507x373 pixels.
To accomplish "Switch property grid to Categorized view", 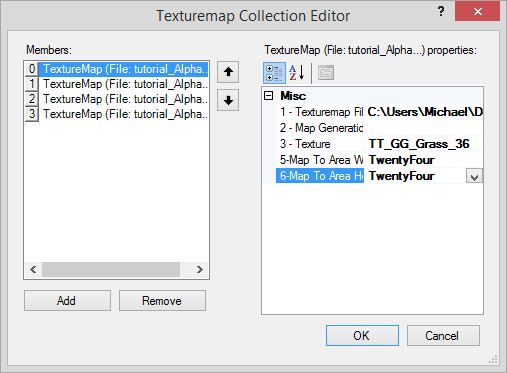I will pos(274,72).
